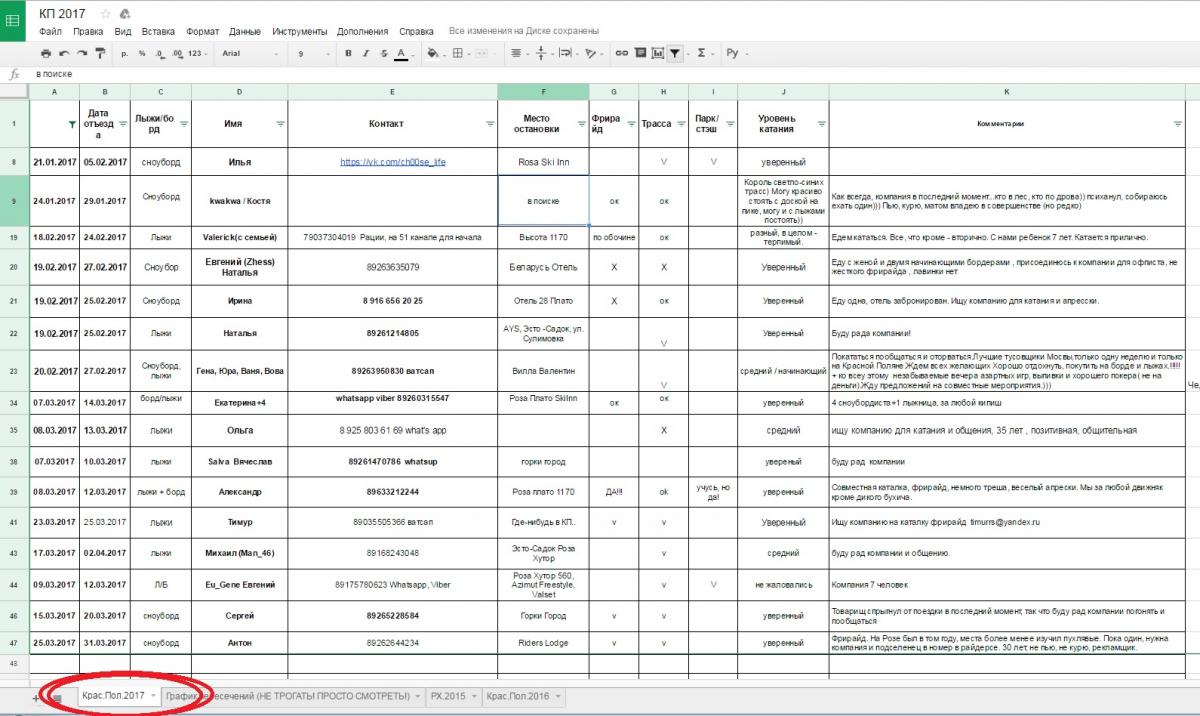Viewport: 1200px width, 716px height.
Task: Insert a chart using the toolbar icon
Action: pos(657,53)
